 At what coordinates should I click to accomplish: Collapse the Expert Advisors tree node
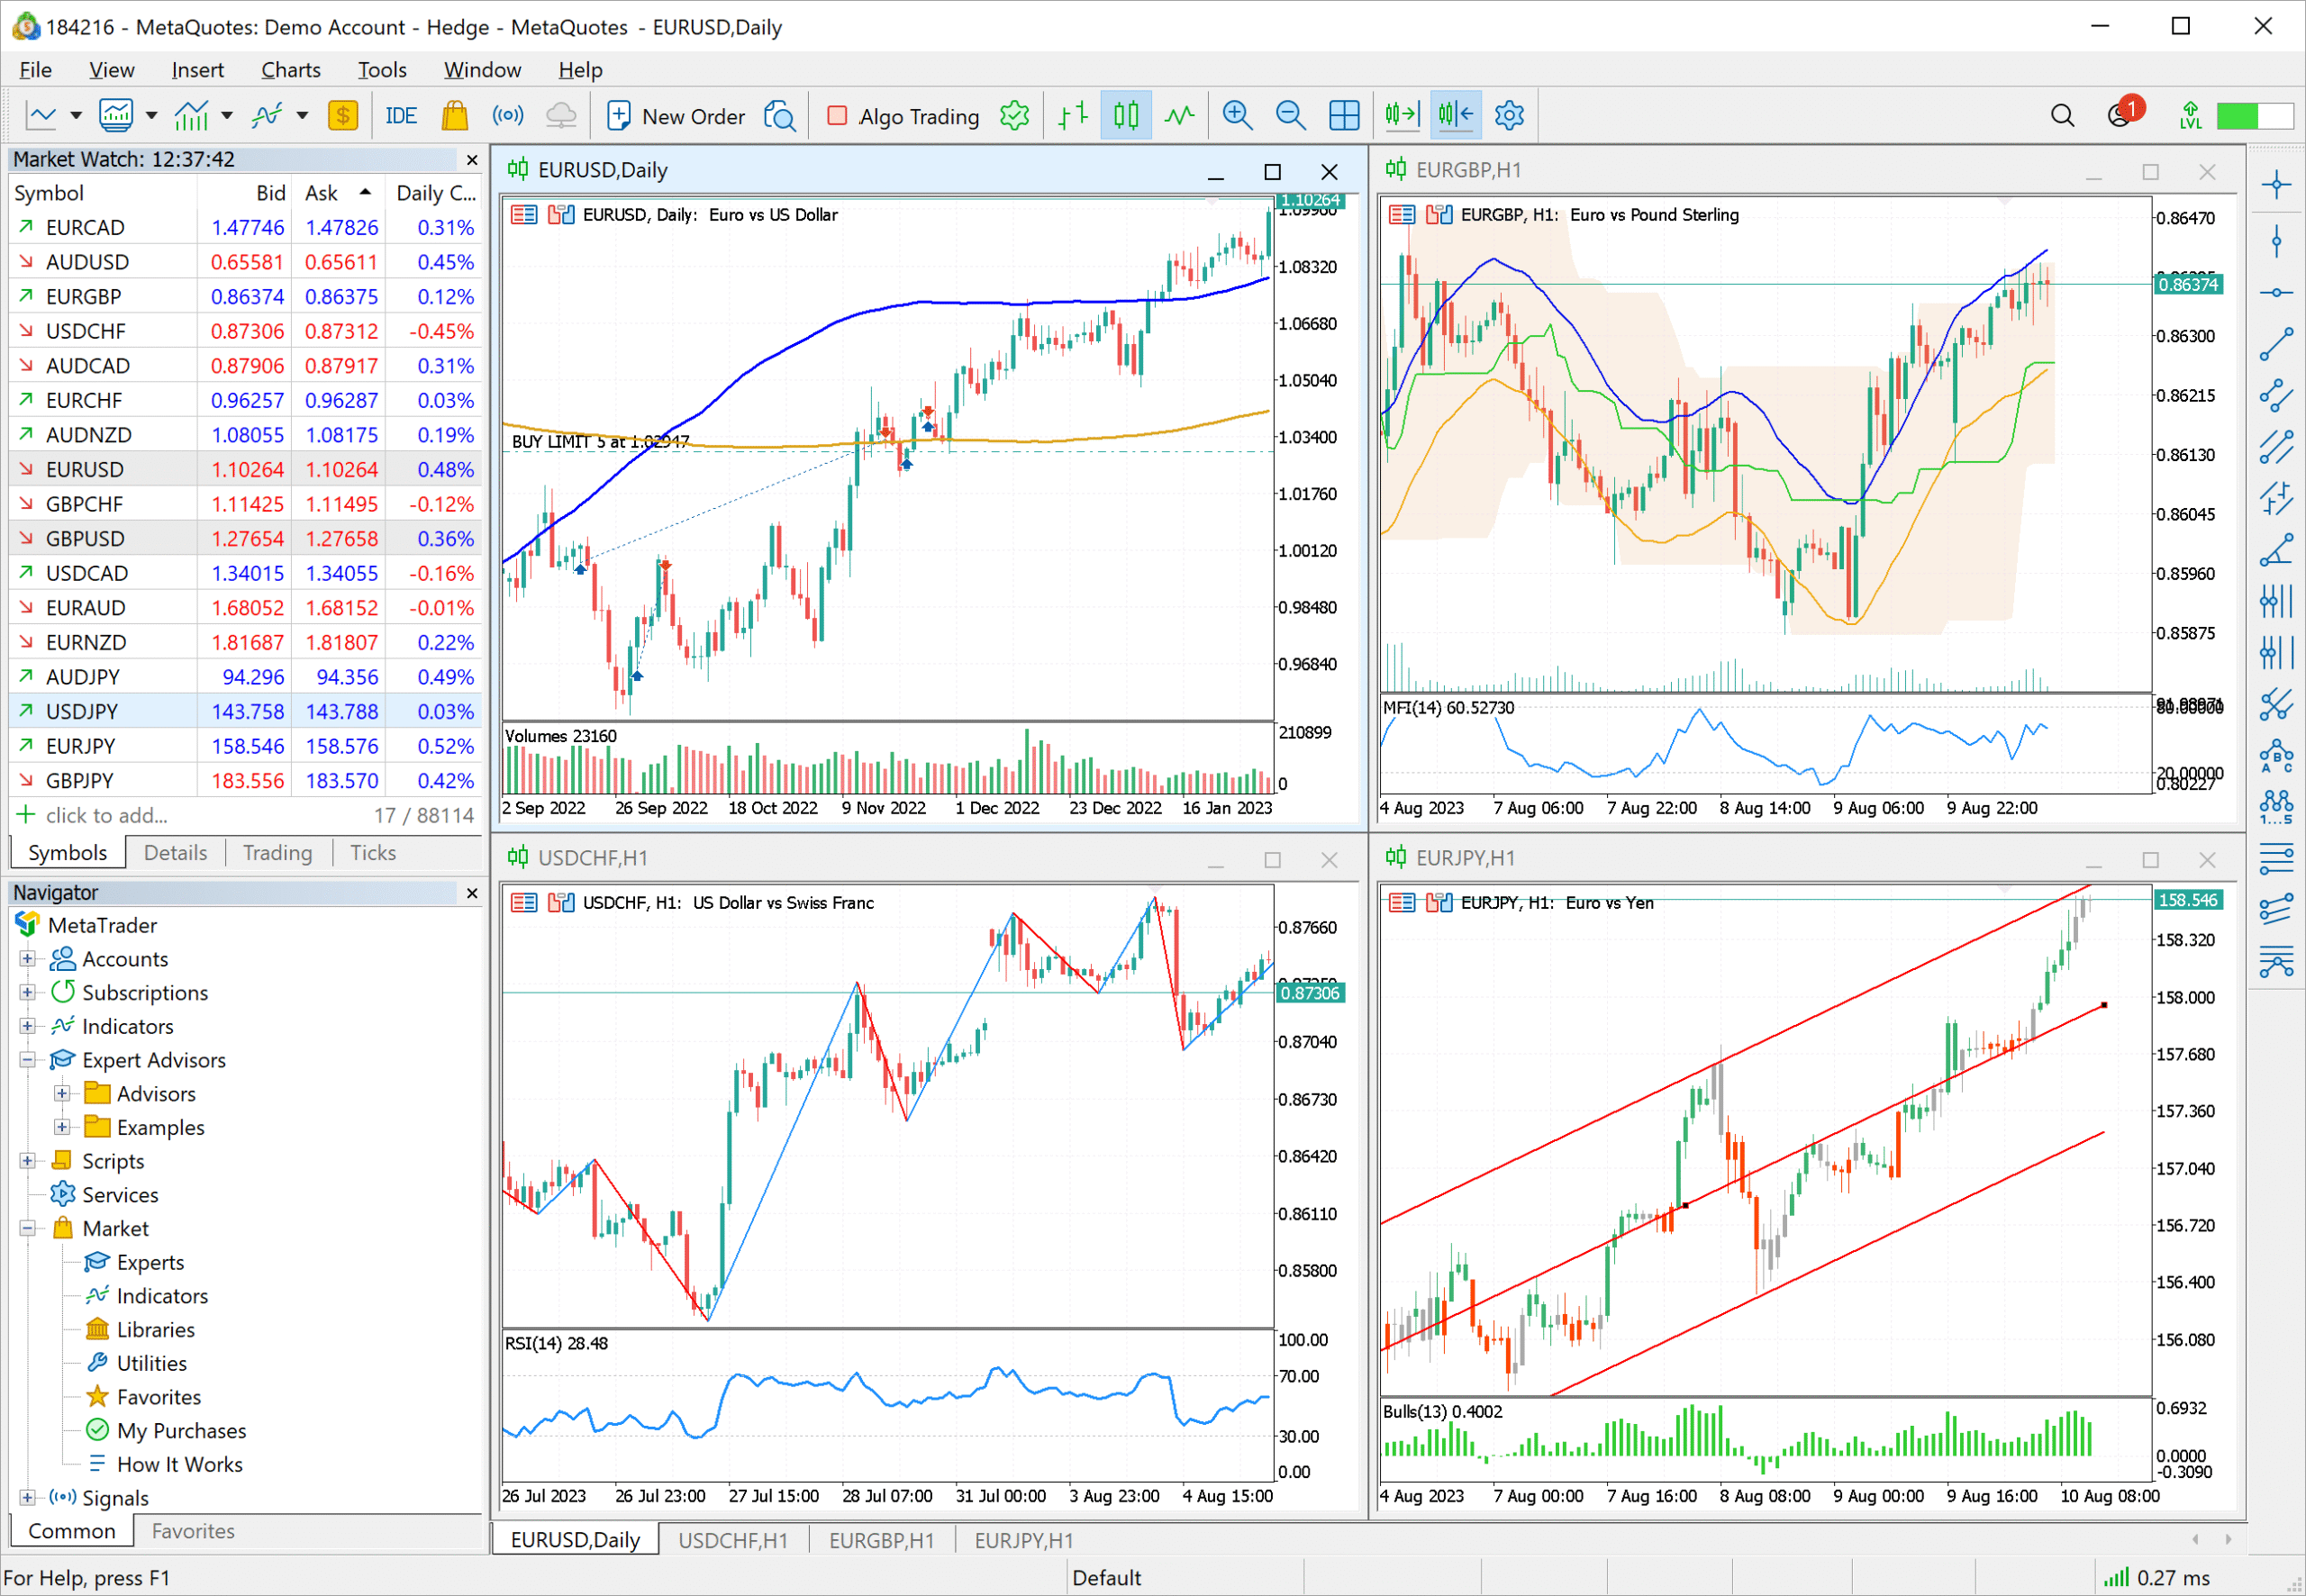point(28,1060)
